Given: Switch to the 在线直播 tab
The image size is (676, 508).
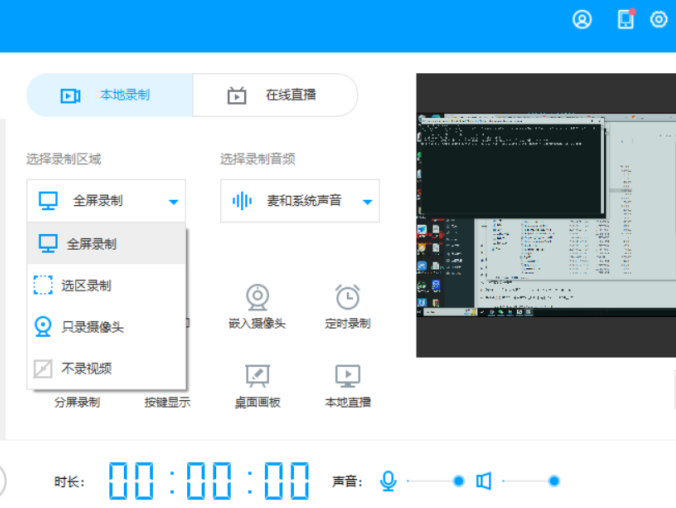Looking at the screenshot, I should [x=275, y=95].
